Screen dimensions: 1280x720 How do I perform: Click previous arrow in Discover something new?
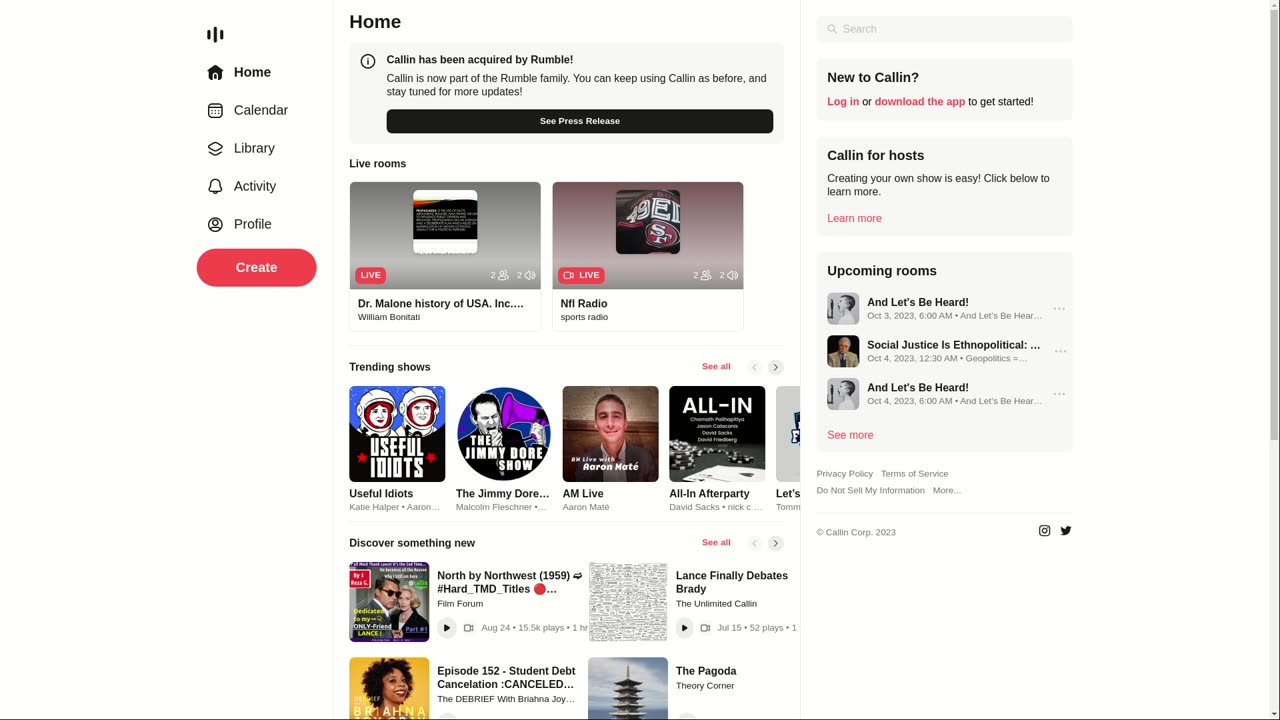pos(755,543)
